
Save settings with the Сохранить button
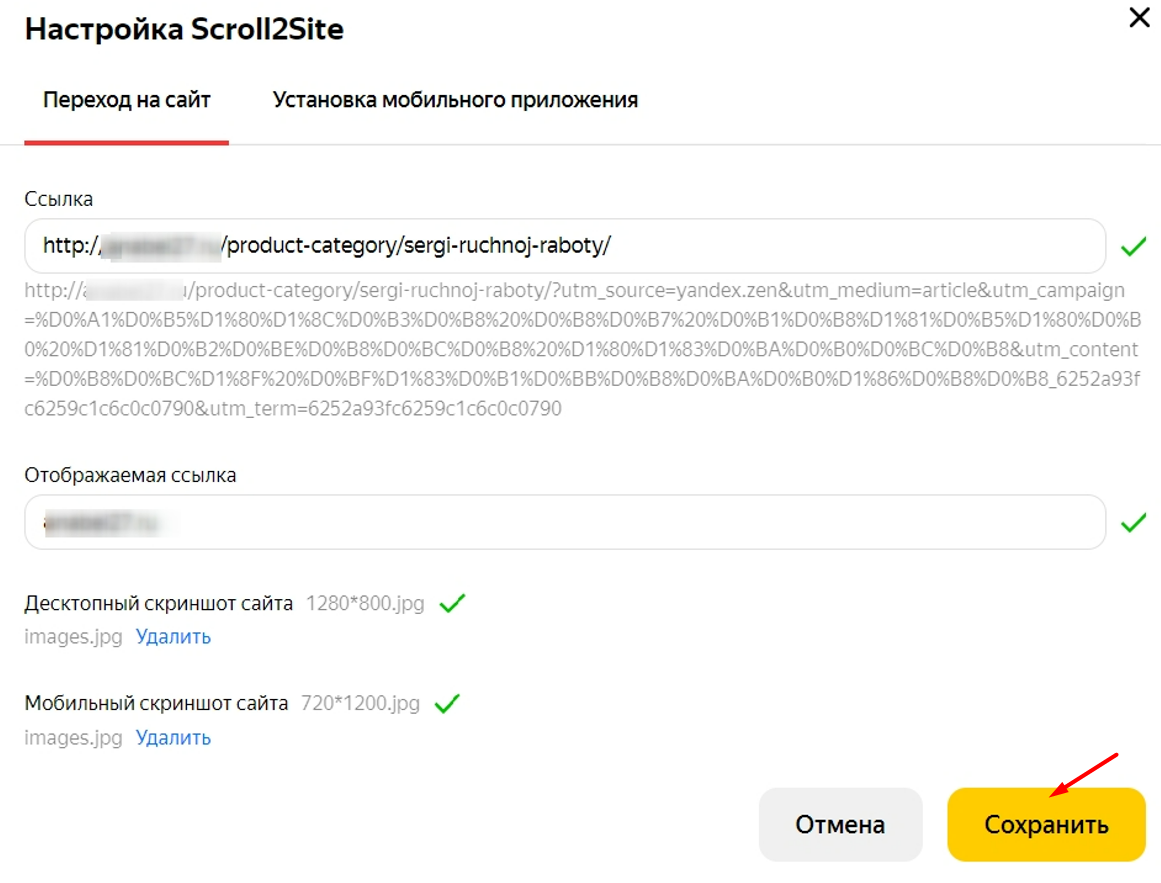1046,825
